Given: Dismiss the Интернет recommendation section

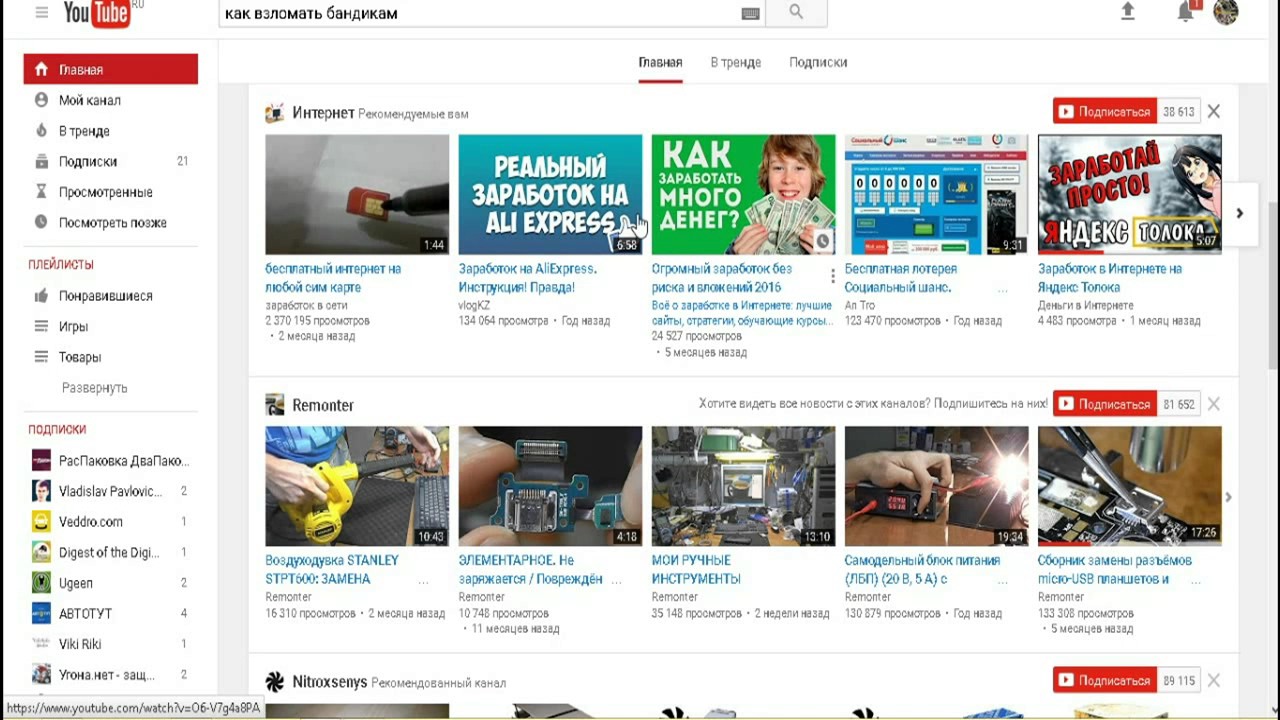Looking at the screenshot, I should point(1214,112).
